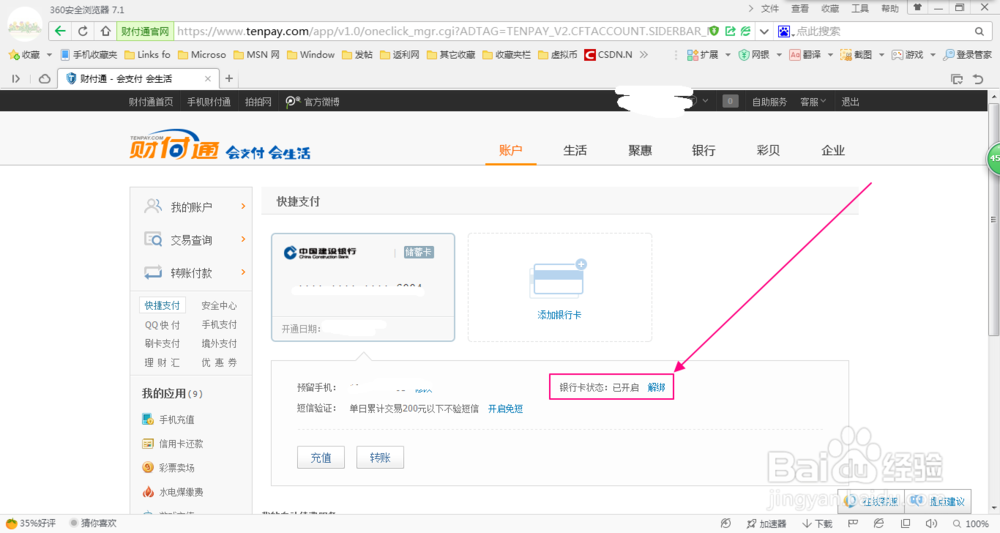The width and height of the screenshot is (1000, 533).
Task: Go to 财付通首页 link
Action: pos(151,101)
